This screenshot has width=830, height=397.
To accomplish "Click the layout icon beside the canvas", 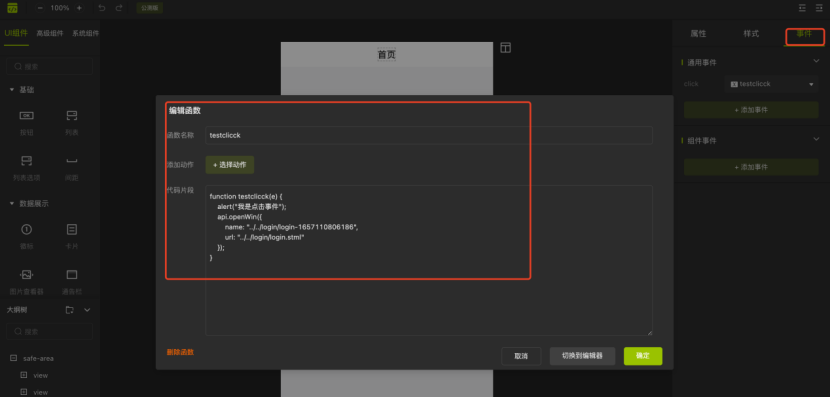I will [x=506, y=48].
